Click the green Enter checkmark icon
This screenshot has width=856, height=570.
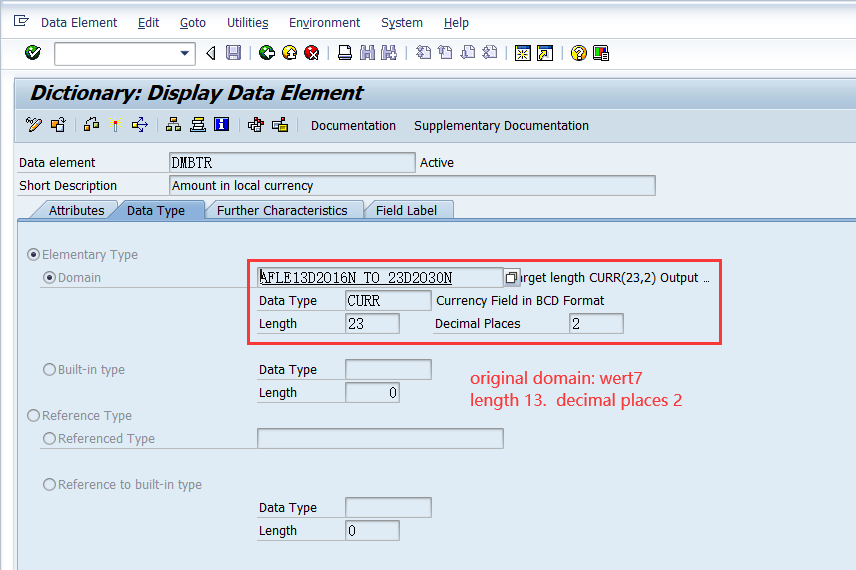point(33,53)
